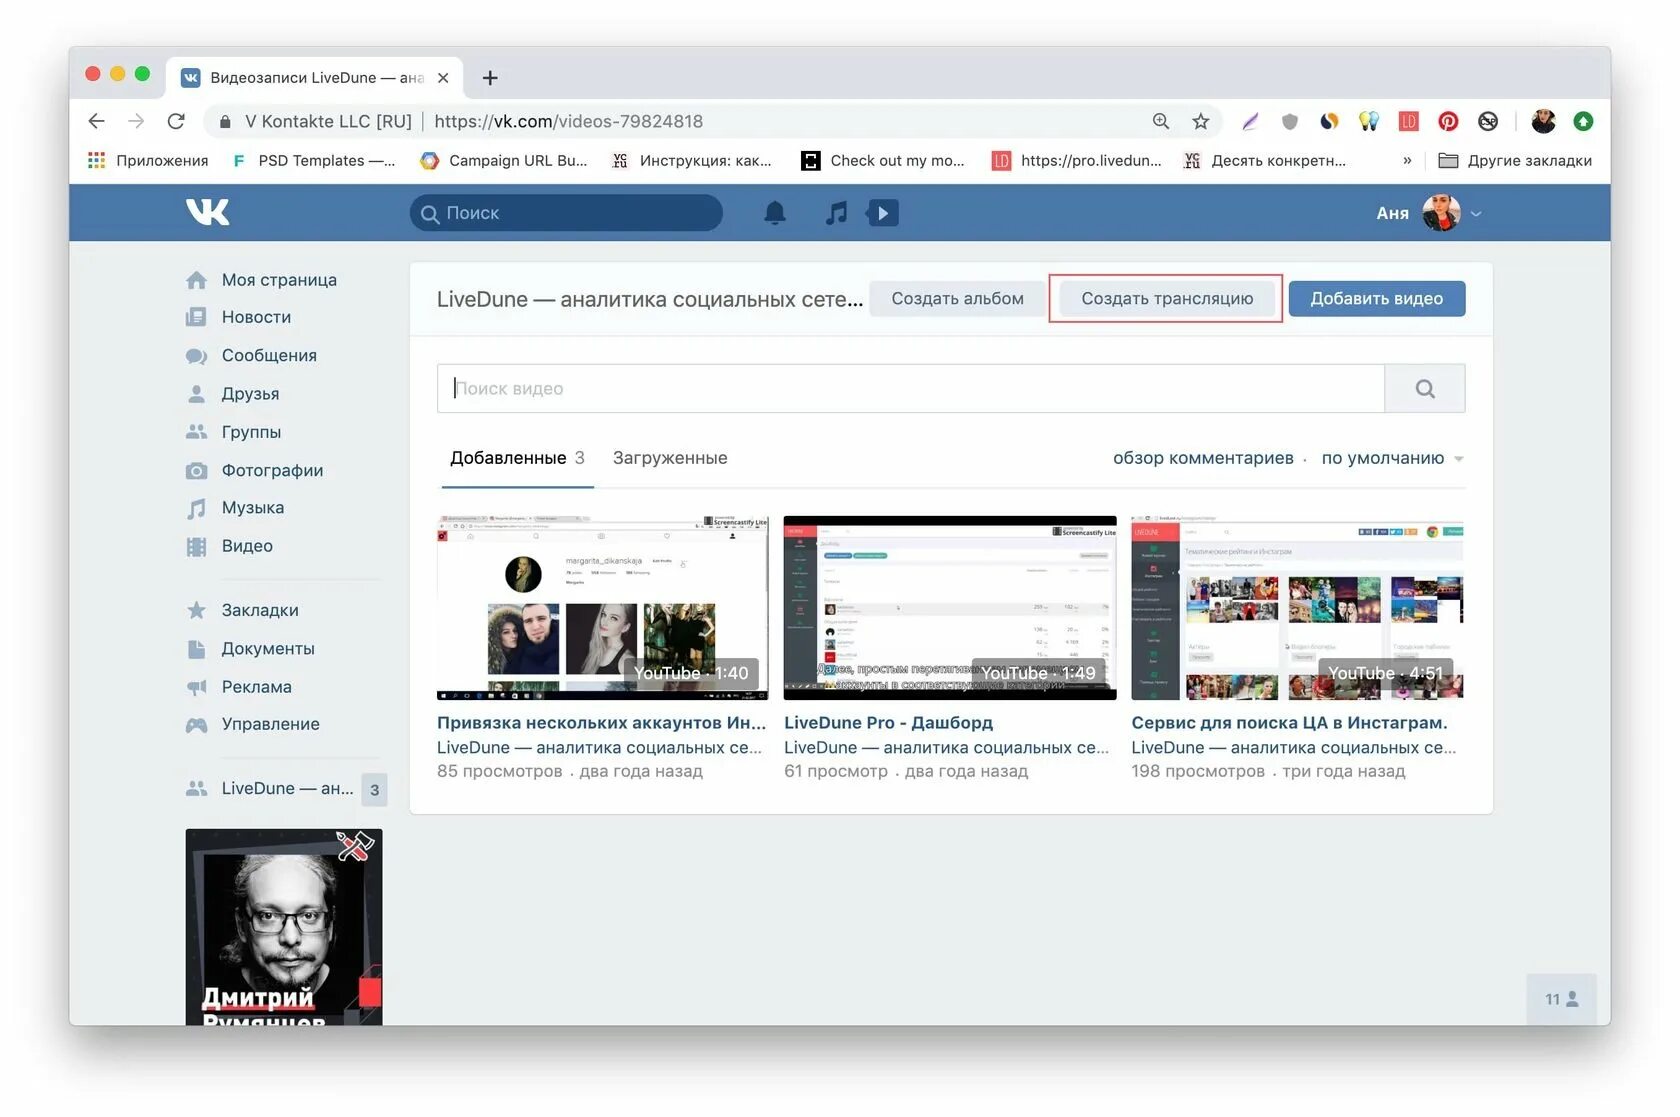Open the Сервис для поиска ЦА video title
The image size is (1680, 1117).
pyautogui.click(x=1289, y=723)
